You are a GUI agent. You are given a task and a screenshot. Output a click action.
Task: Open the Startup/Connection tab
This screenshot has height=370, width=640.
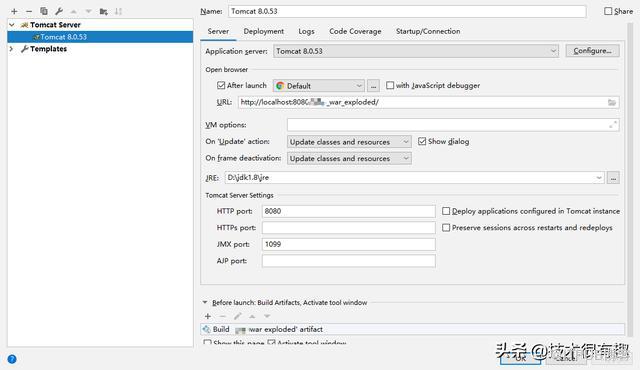point(428,31)
